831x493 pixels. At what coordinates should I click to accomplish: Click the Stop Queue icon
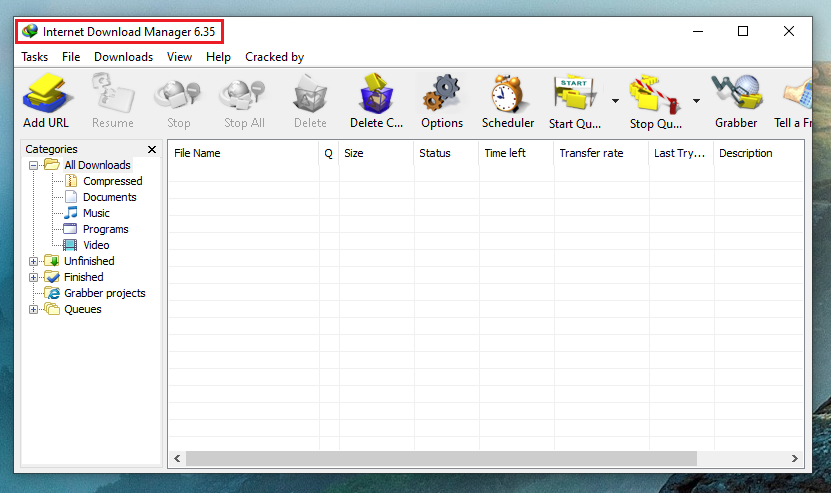click(655, 94)
